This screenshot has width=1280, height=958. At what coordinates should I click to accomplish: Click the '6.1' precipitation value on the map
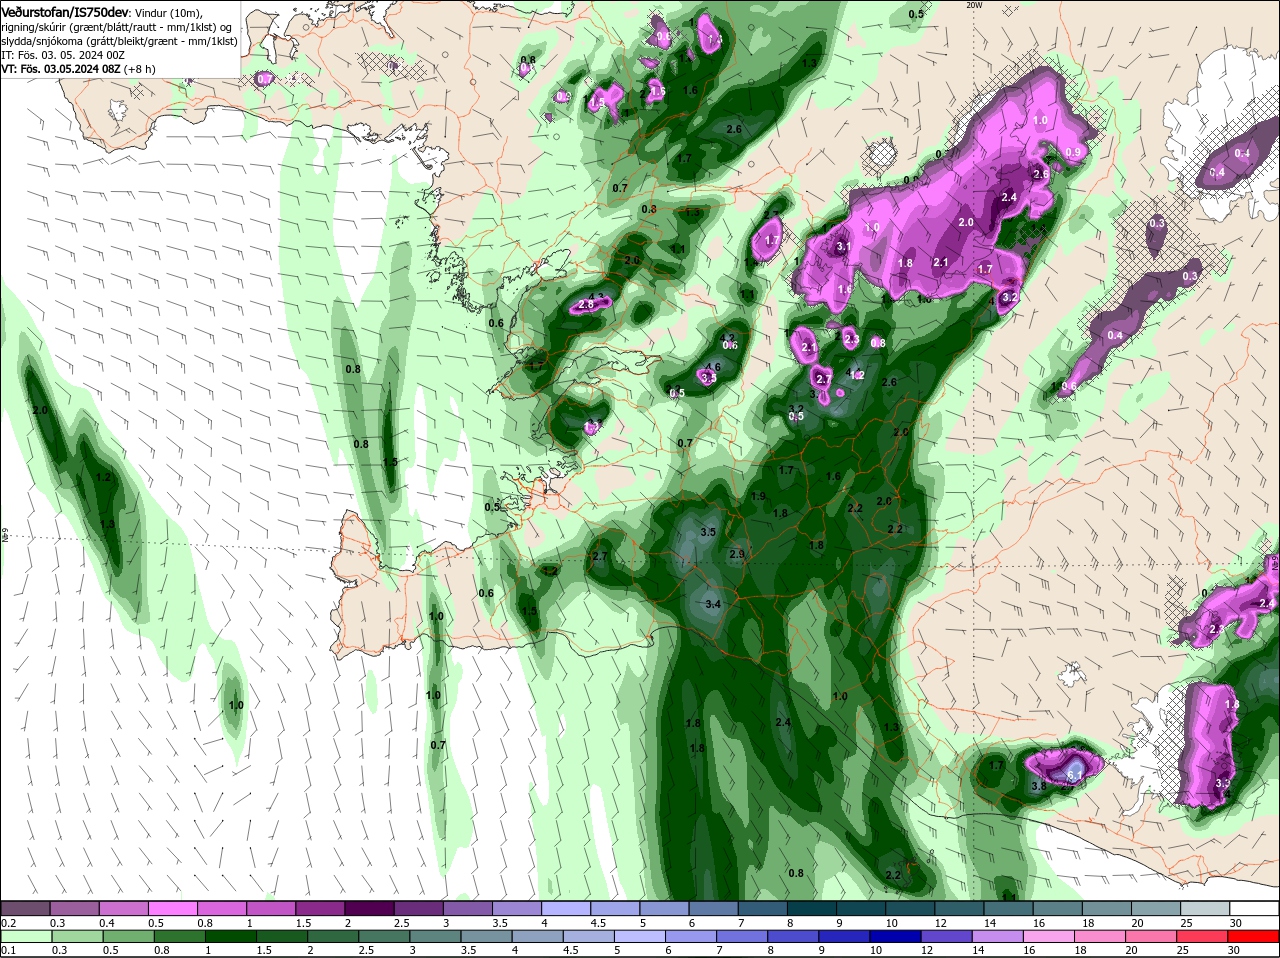(1075, 775)
